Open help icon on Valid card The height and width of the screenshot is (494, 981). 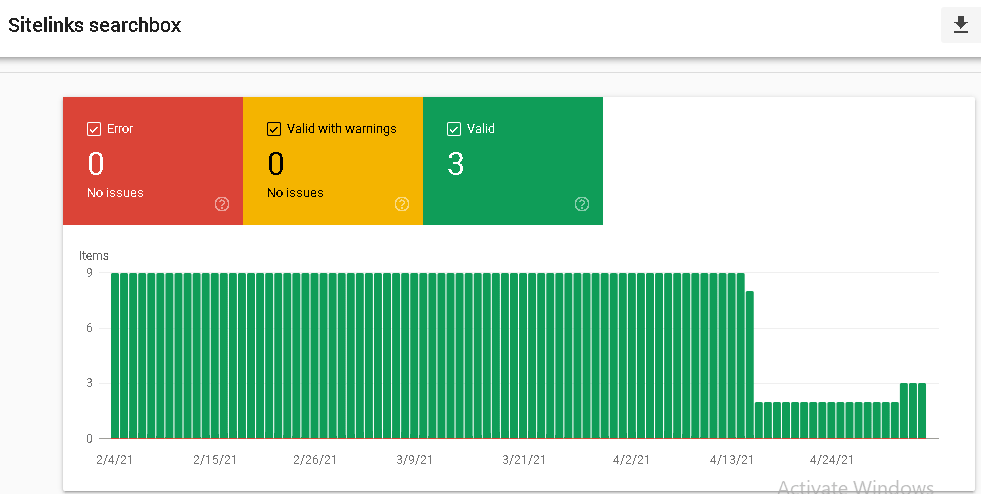coord(582,204)
